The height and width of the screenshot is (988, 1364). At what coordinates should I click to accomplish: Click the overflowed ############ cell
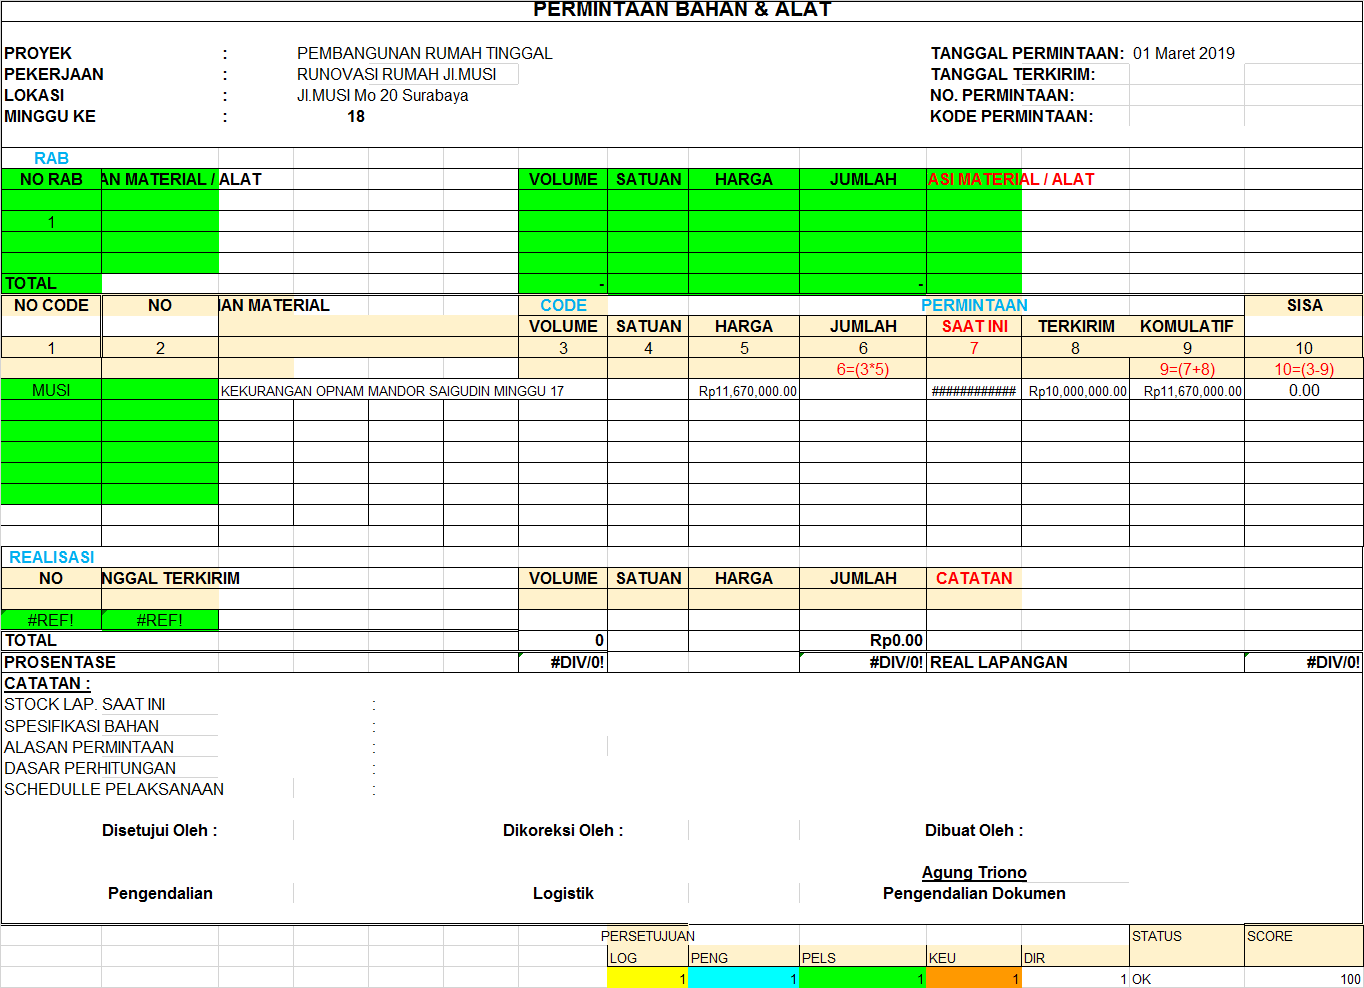click(974, 391)
